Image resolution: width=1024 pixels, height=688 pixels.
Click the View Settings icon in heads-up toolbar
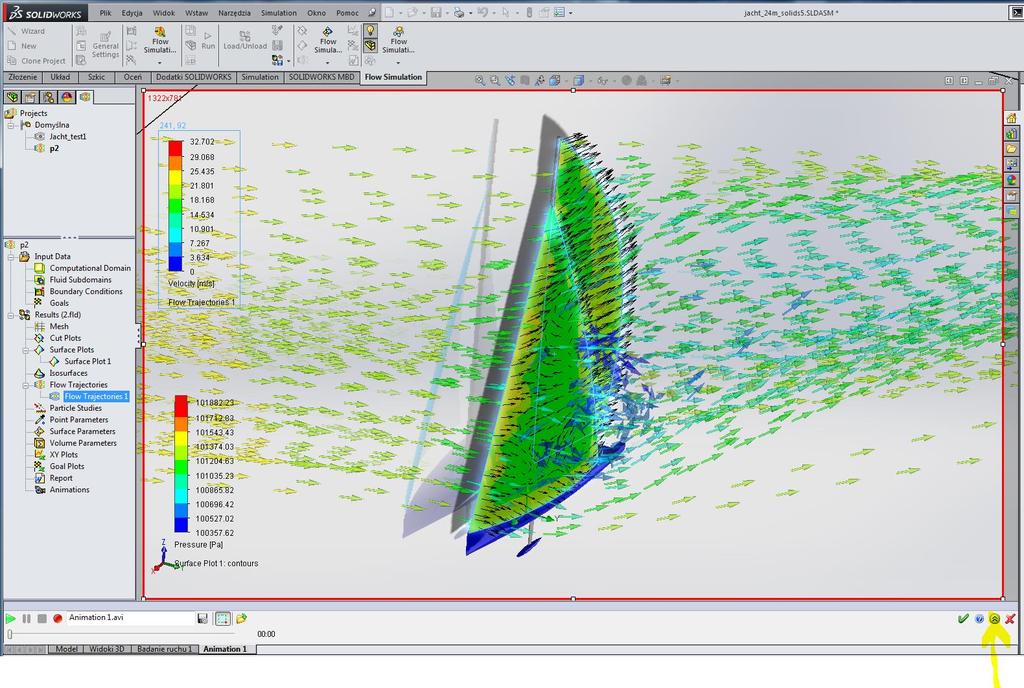point(665,80)
